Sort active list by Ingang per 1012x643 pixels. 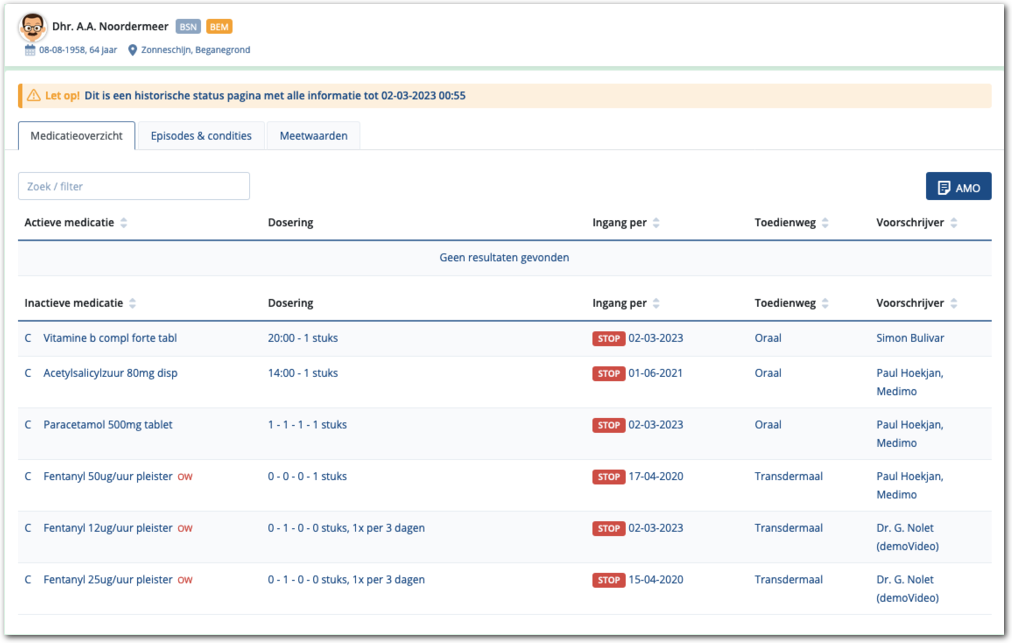coord(656,223)
